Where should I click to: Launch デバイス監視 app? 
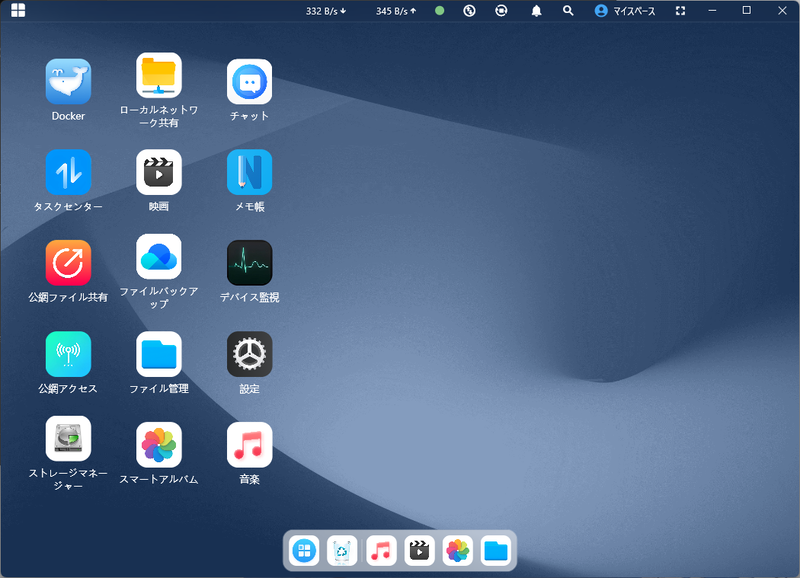(x=249, y=263)
